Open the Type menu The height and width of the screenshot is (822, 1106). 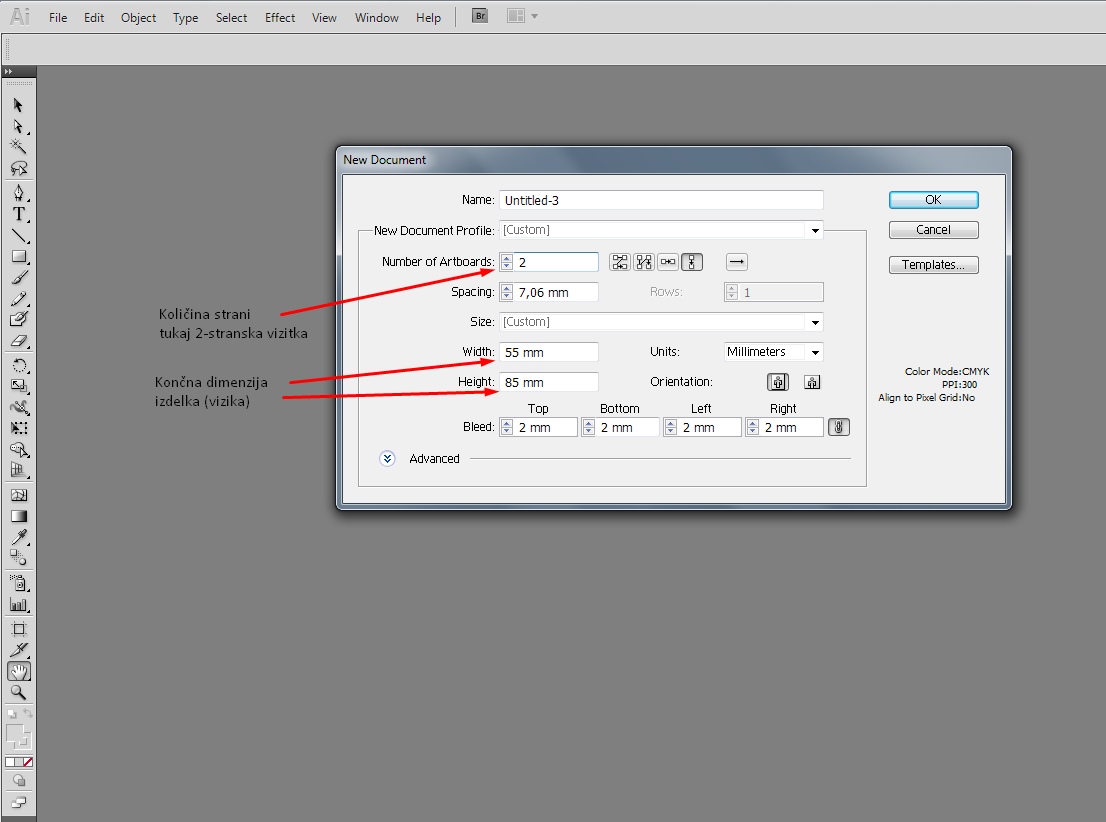pyautogui.click(x=186, y=18)
